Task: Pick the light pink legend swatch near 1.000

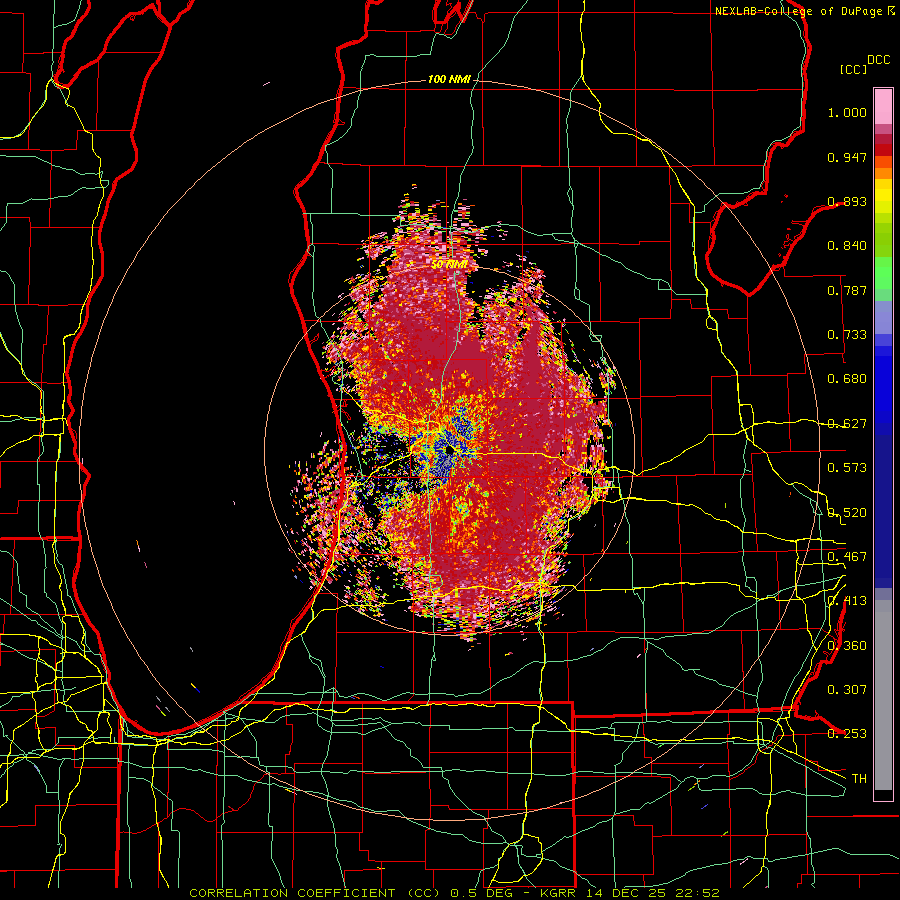Action: (883, 107)
